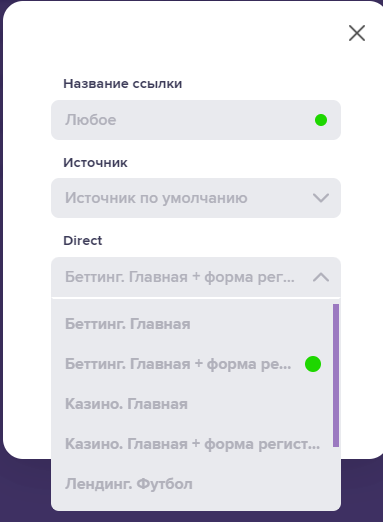Expand the Источник dropdown via its chevron
Image resolution: width=383 pixels, height=522 pixels.
pyautogui.click(x=321, y=198)
